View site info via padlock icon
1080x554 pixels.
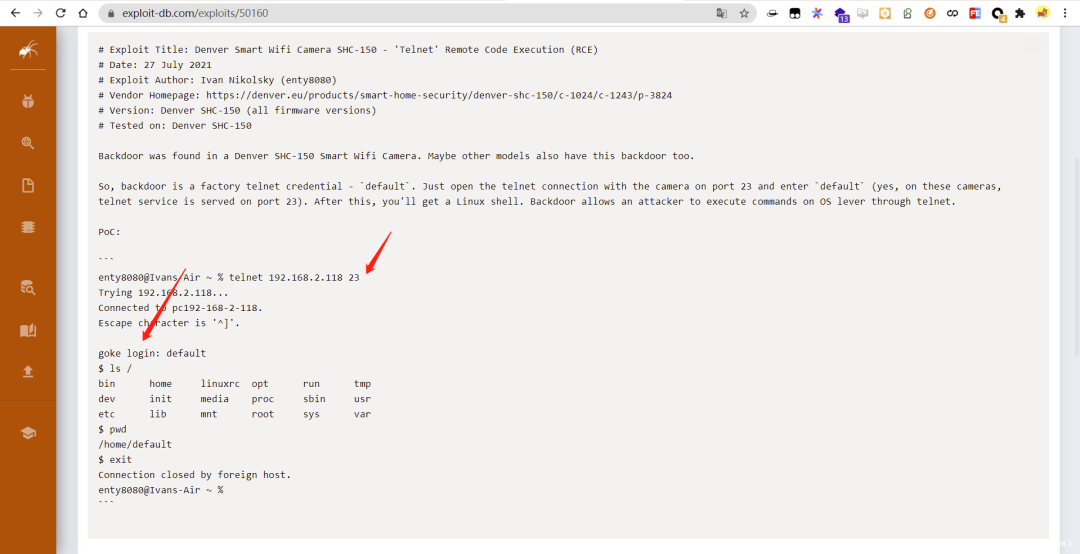(x=110, y=13)
